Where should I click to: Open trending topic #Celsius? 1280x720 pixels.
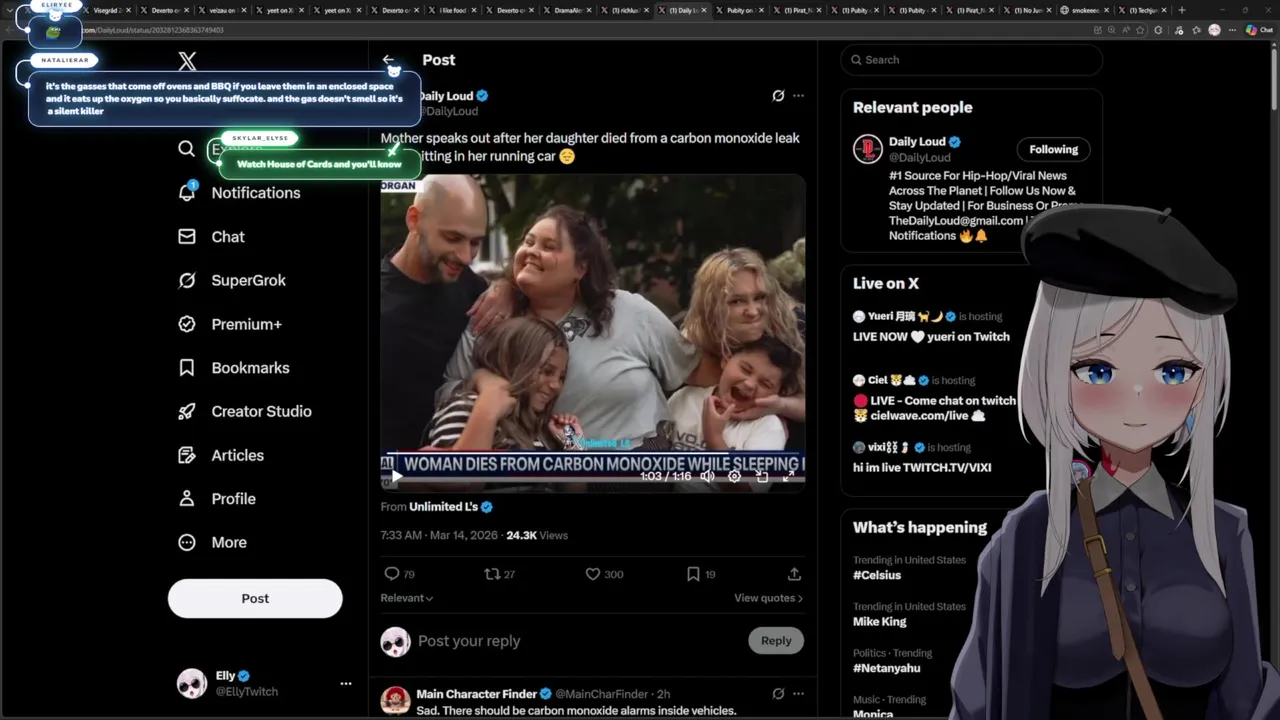pyautogui.click(x=877, y=575)
